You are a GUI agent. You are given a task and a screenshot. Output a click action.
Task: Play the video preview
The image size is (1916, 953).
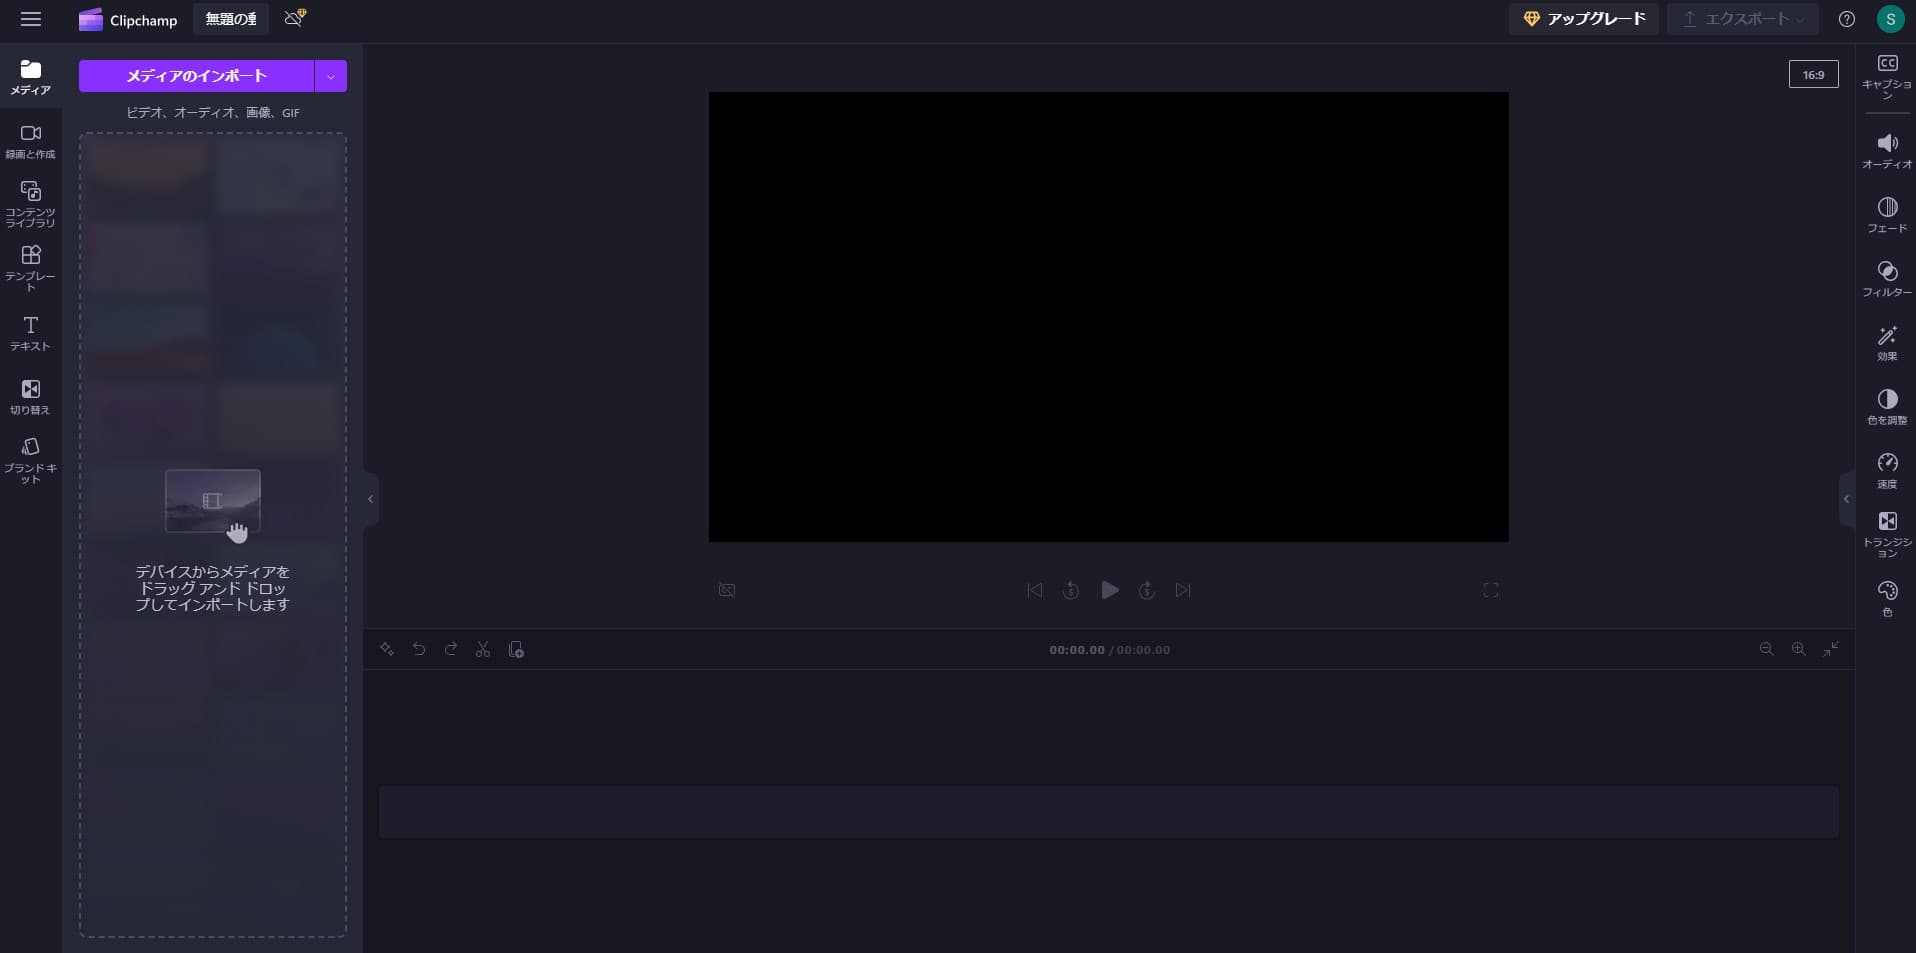click(1109, 590)
